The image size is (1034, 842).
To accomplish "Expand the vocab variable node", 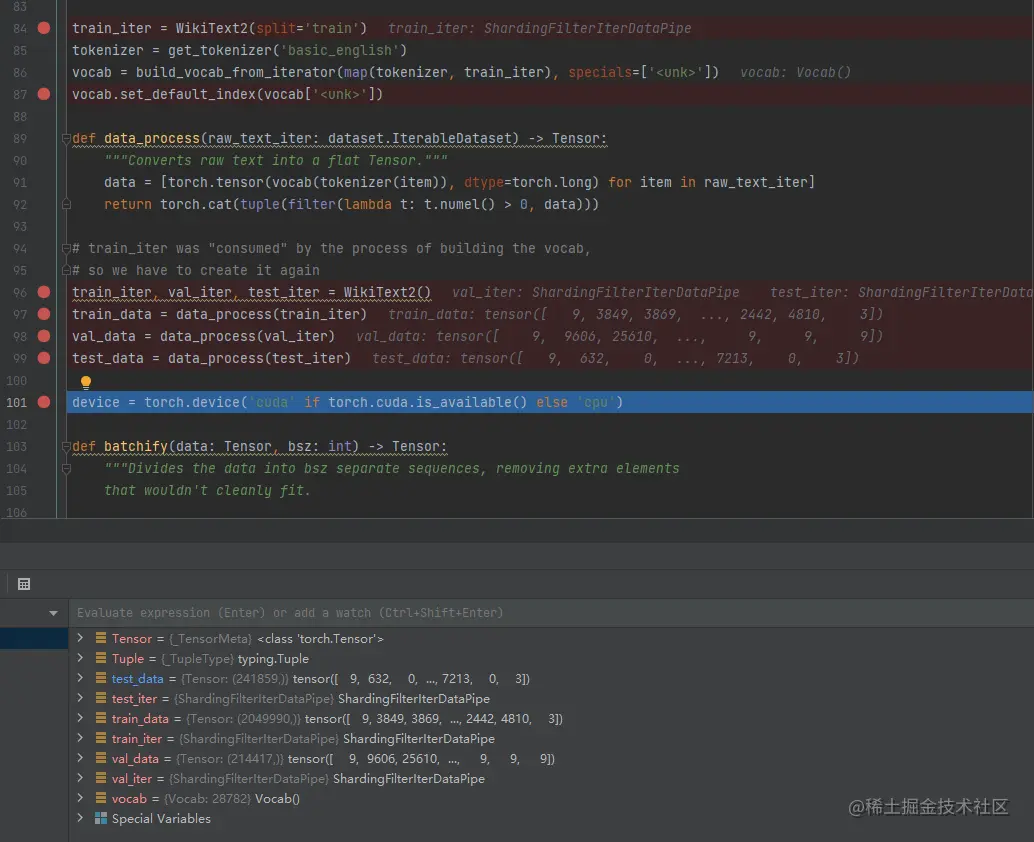I will 80,798.
